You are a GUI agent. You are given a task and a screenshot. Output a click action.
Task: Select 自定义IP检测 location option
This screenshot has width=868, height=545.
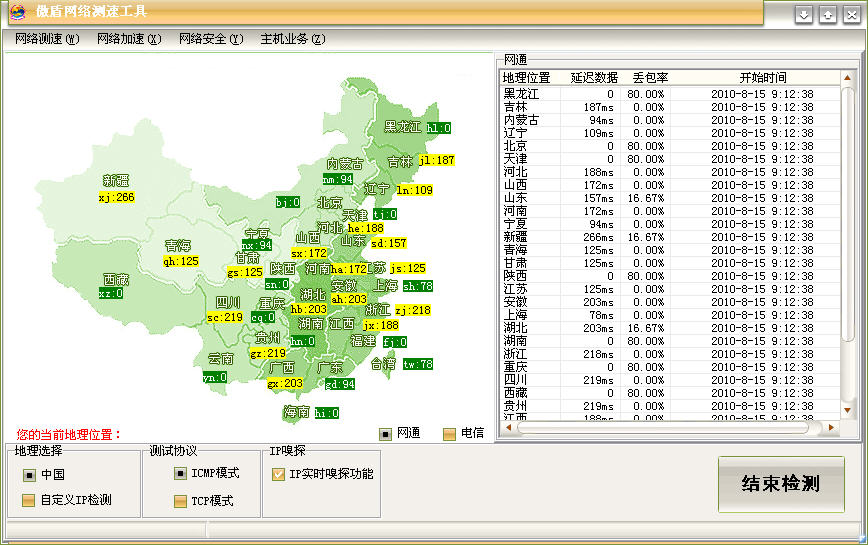tap(29, 500)
